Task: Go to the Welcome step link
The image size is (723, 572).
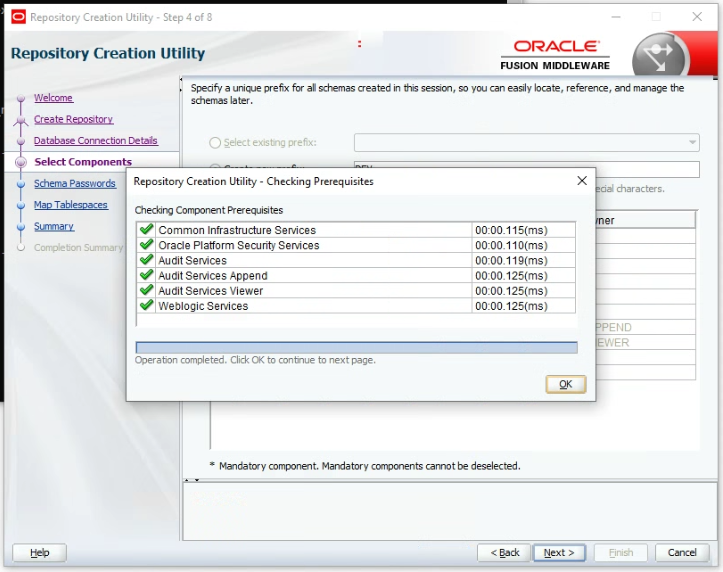Action: (x=53, y=98)
